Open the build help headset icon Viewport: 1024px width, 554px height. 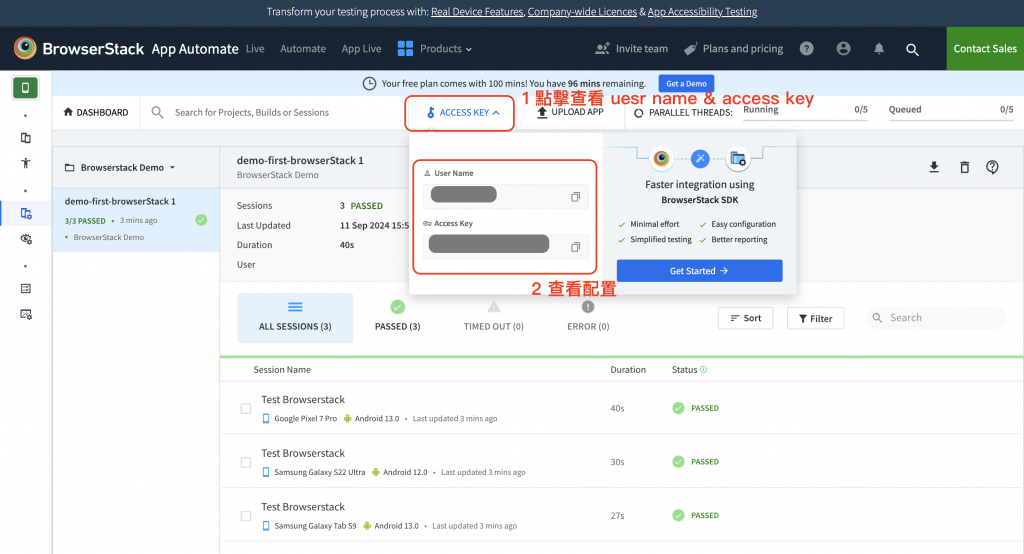pos(992,167)
